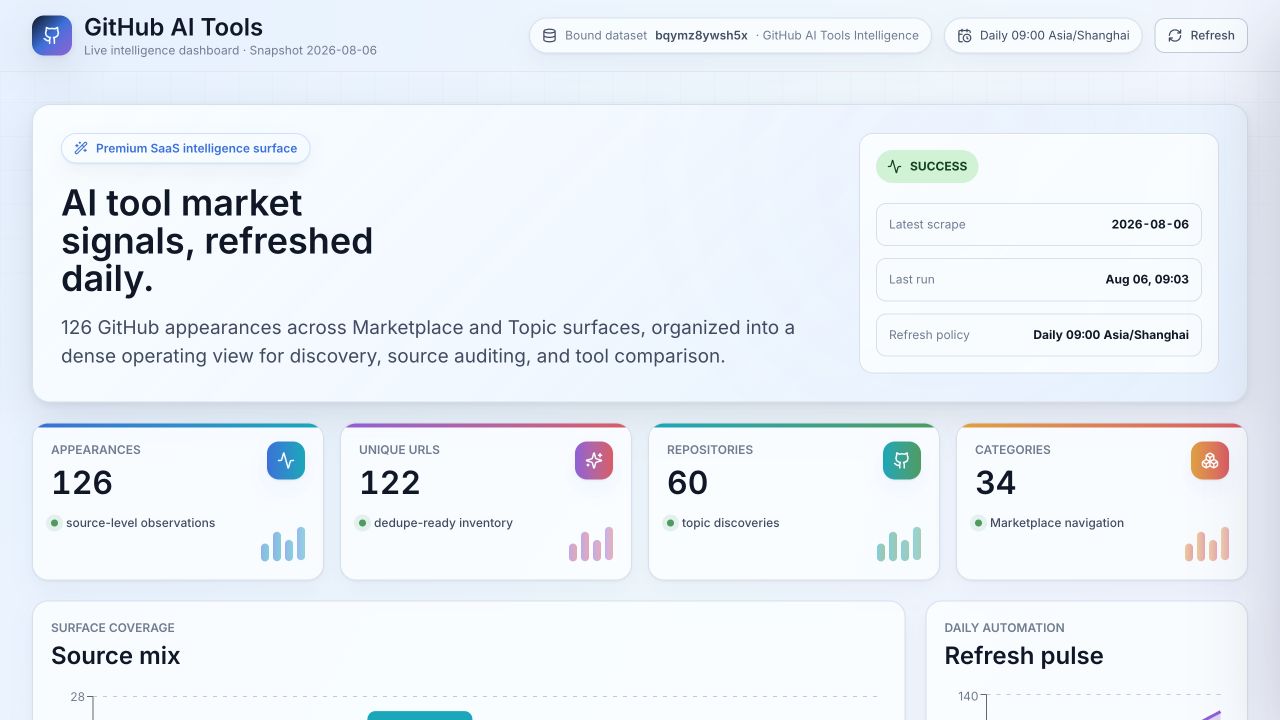Click the calendar icon in schedule pill

(x=965, y=36)
